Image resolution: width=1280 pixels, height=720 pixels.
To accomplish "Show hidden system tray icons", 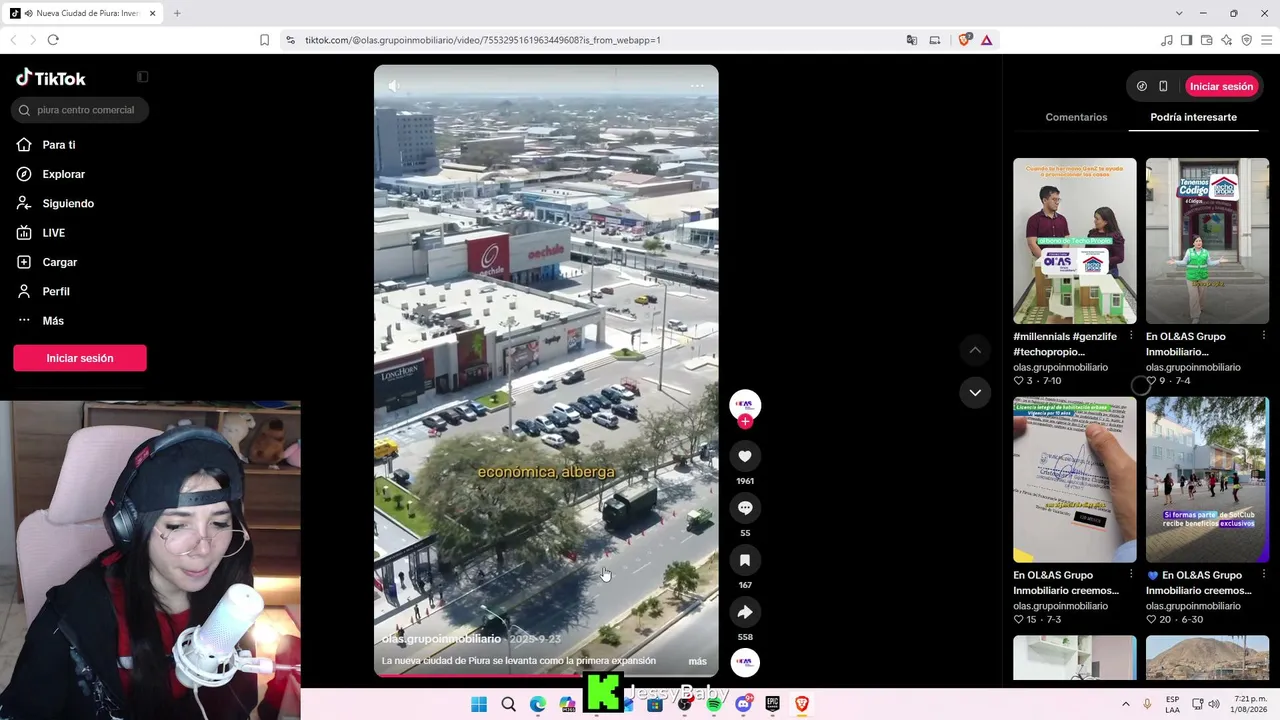I will coord(1125,704).
